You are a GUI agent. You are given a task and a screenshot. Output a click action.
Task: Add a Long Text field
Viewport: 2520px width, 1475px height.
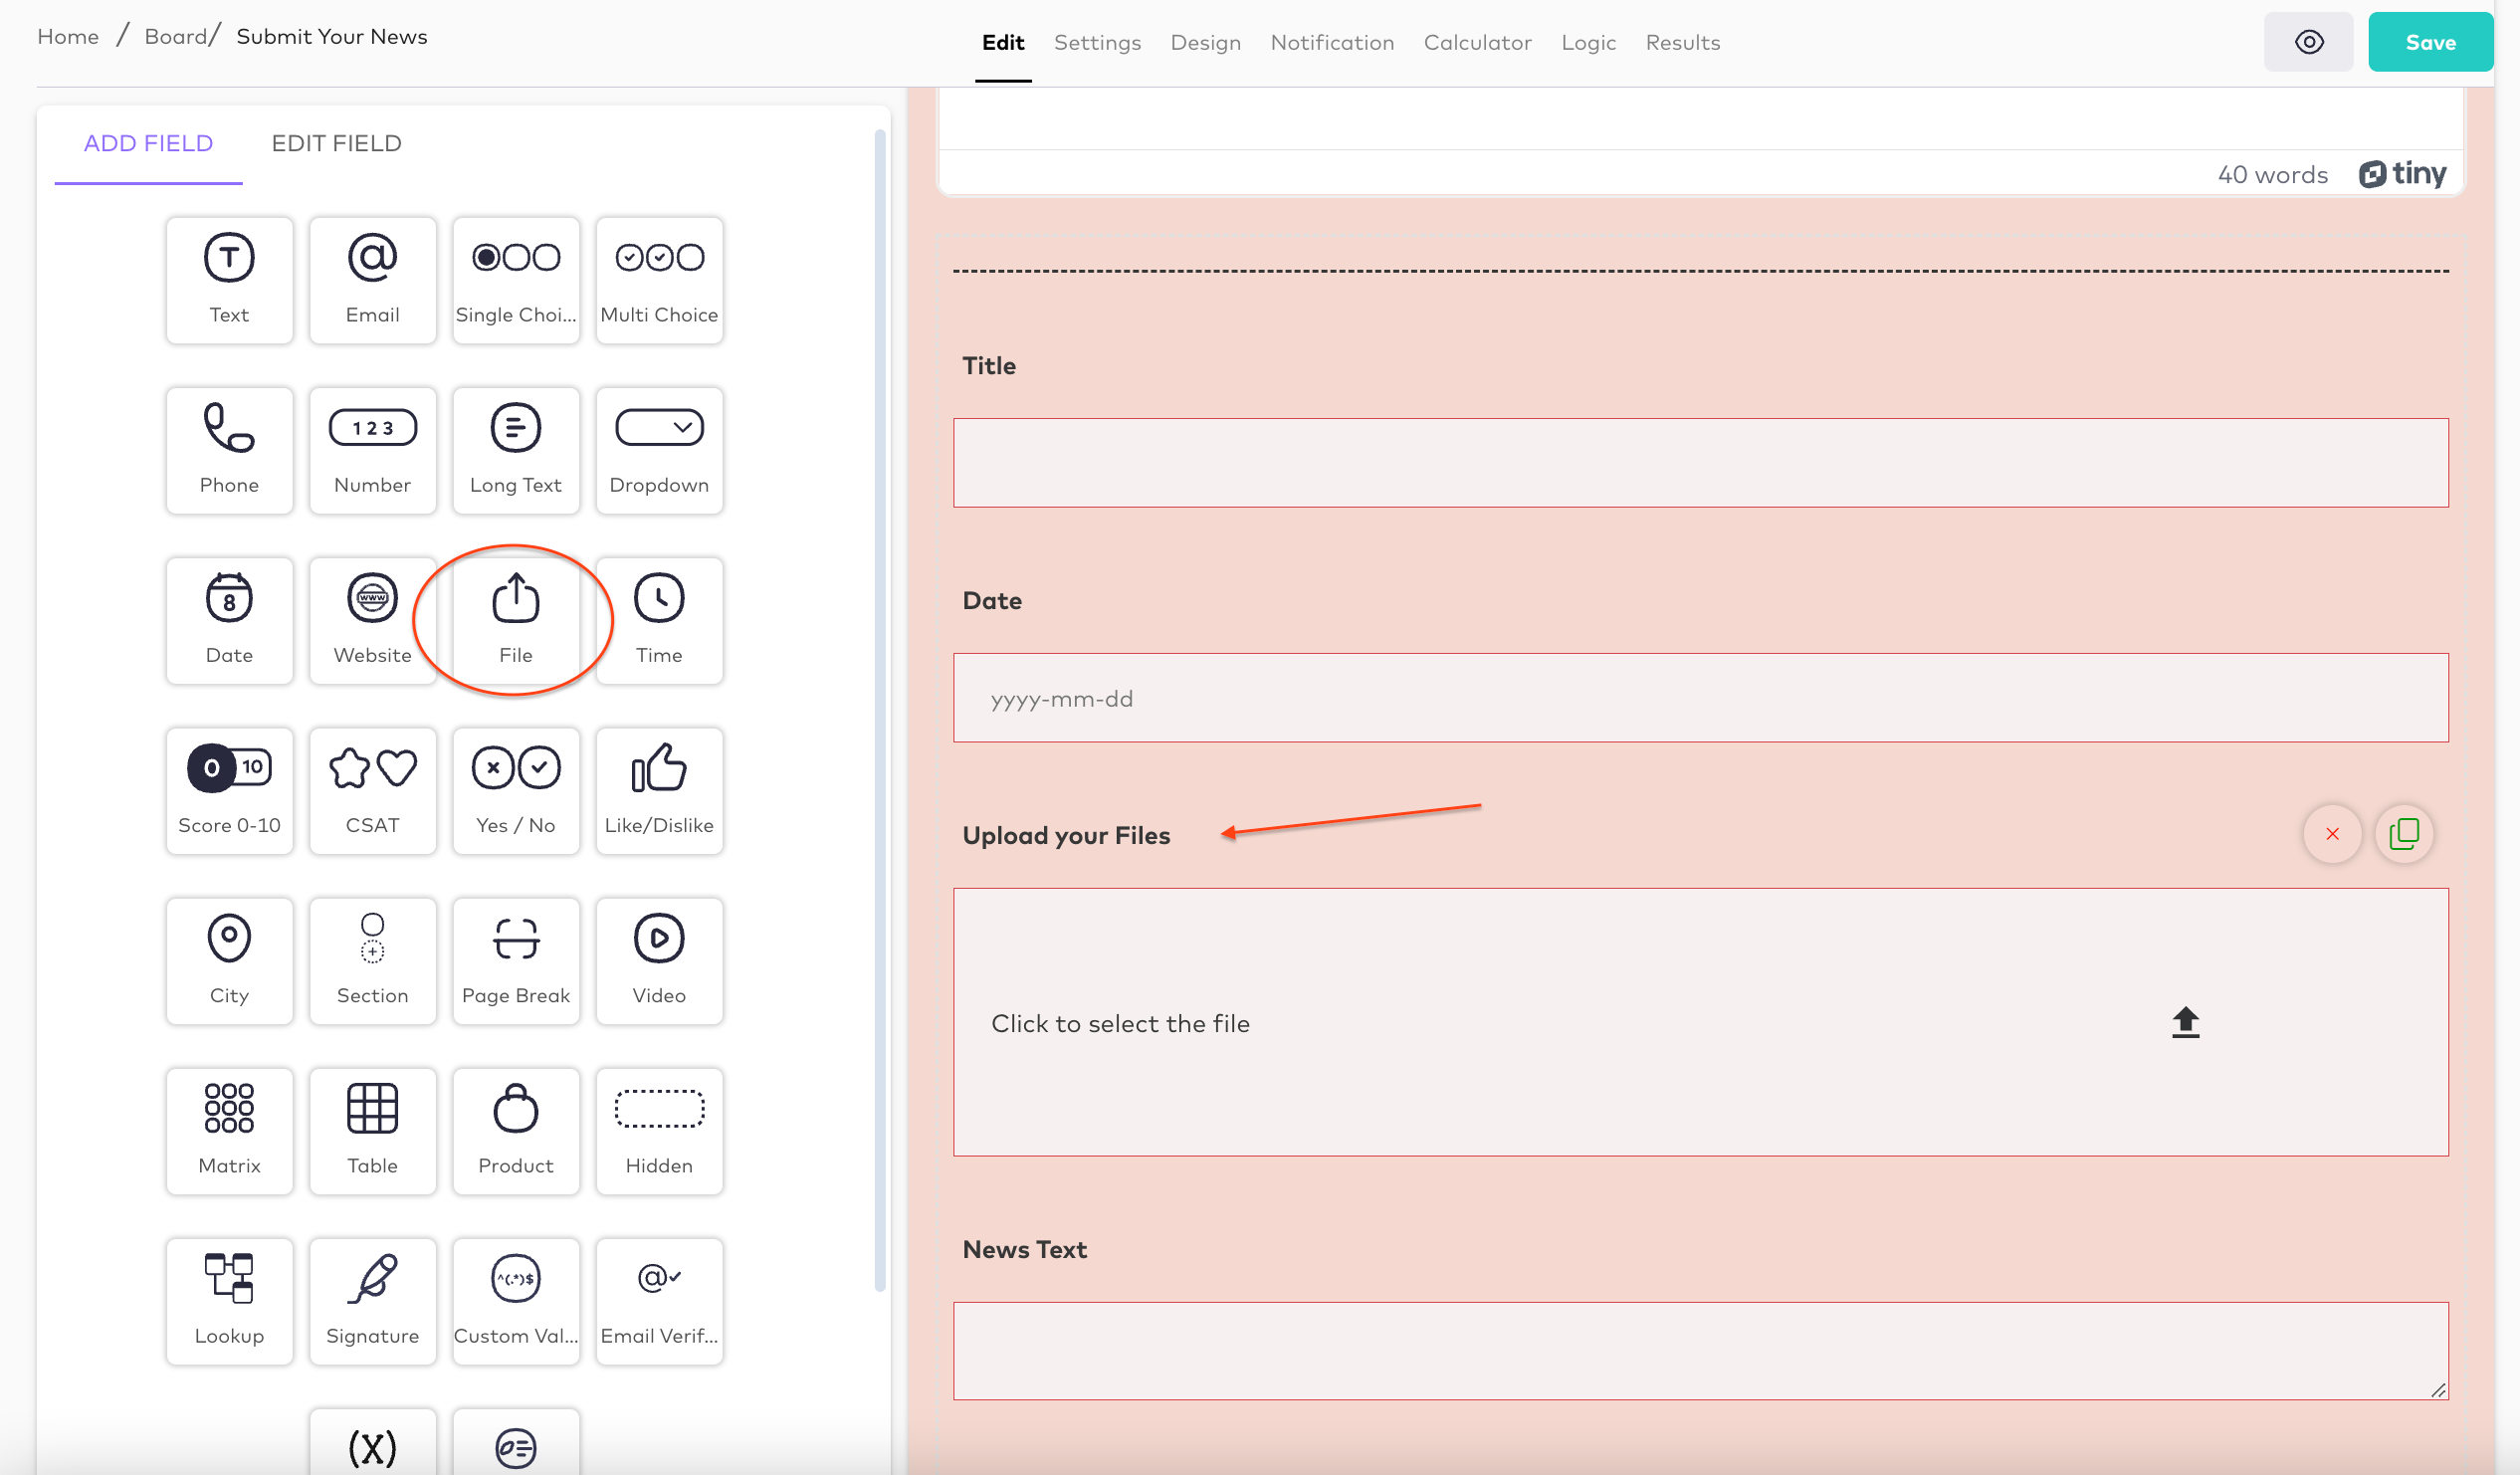(516, 450)
